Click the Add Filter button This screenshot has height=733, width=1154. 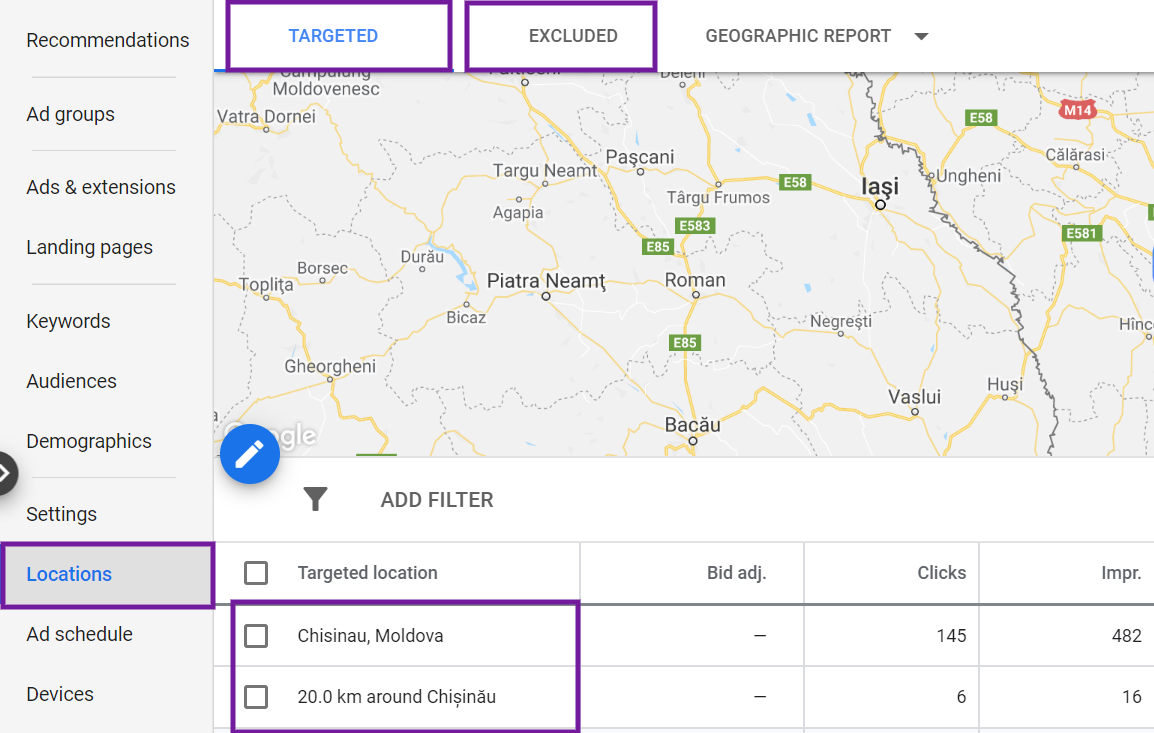pos(437,500)
